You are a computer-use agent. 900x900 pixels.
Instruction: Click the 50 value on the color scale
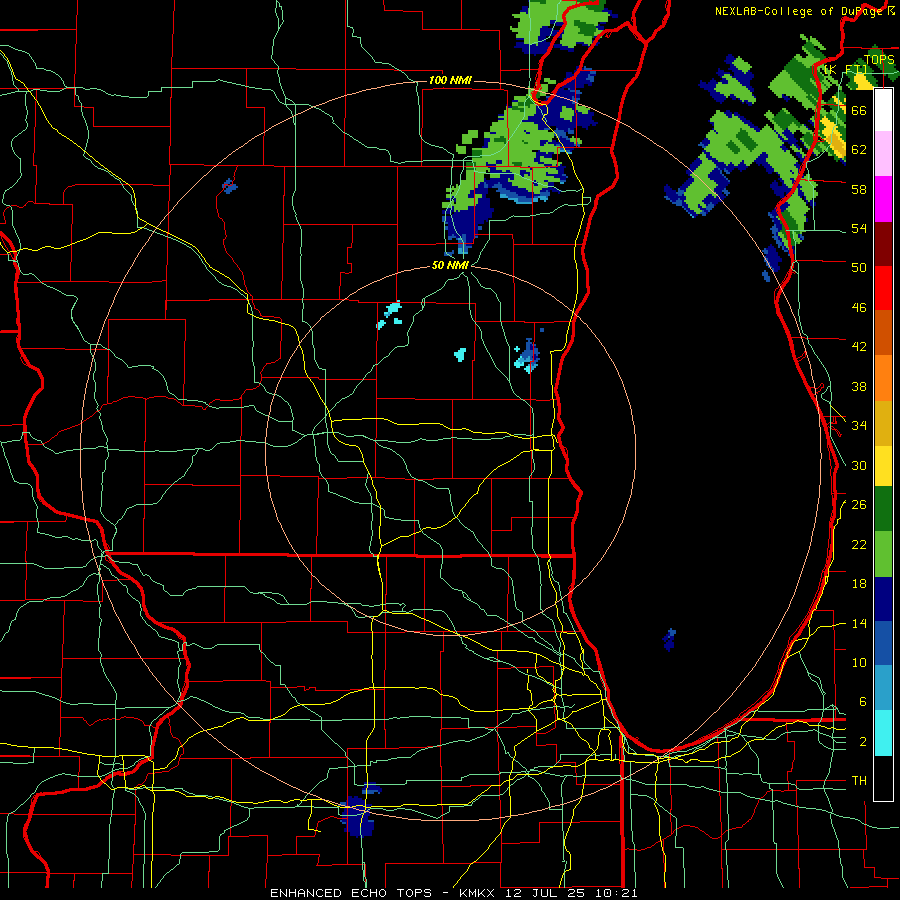(x=859, y=268)
